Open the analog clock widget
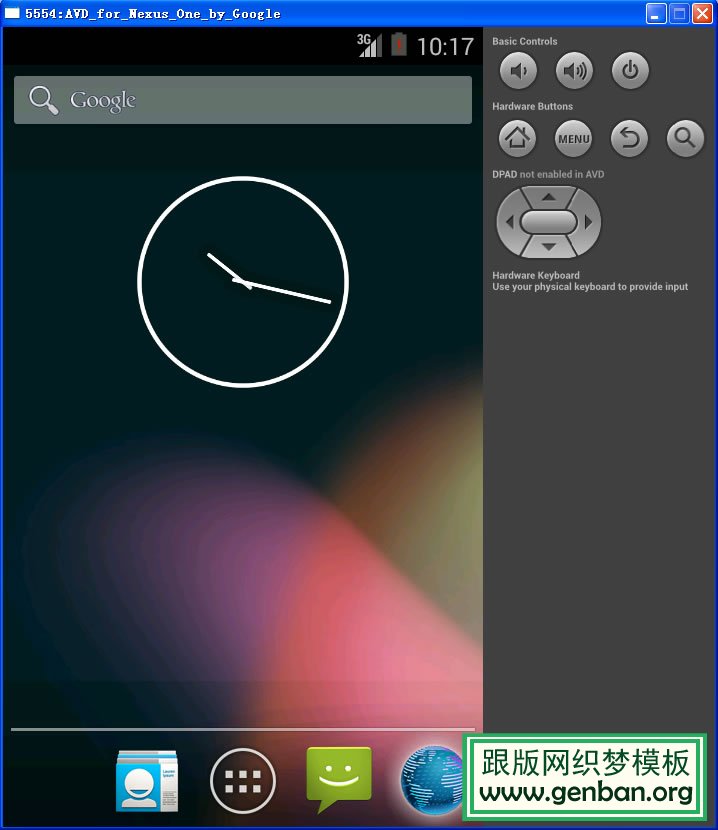The width and height of the screenshot is (718, 830). 242,281
